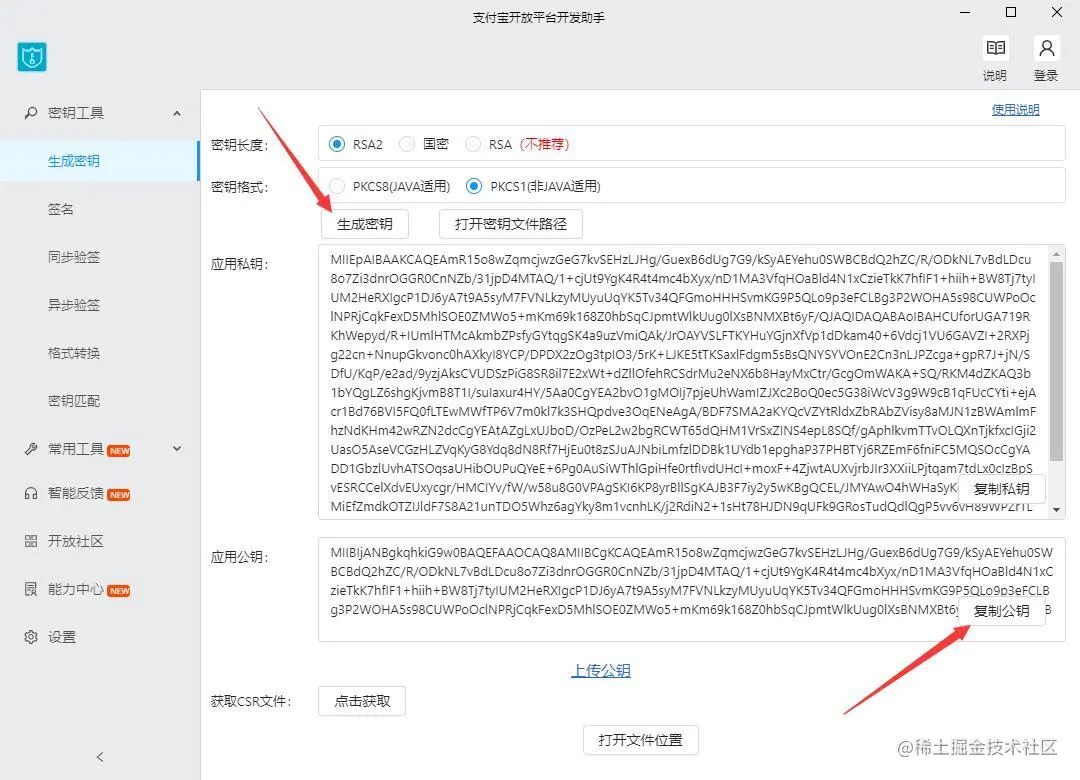
Task: Click the 打开密钥文件路径 button
Action: pyautogui.click(x=511, y=224)
